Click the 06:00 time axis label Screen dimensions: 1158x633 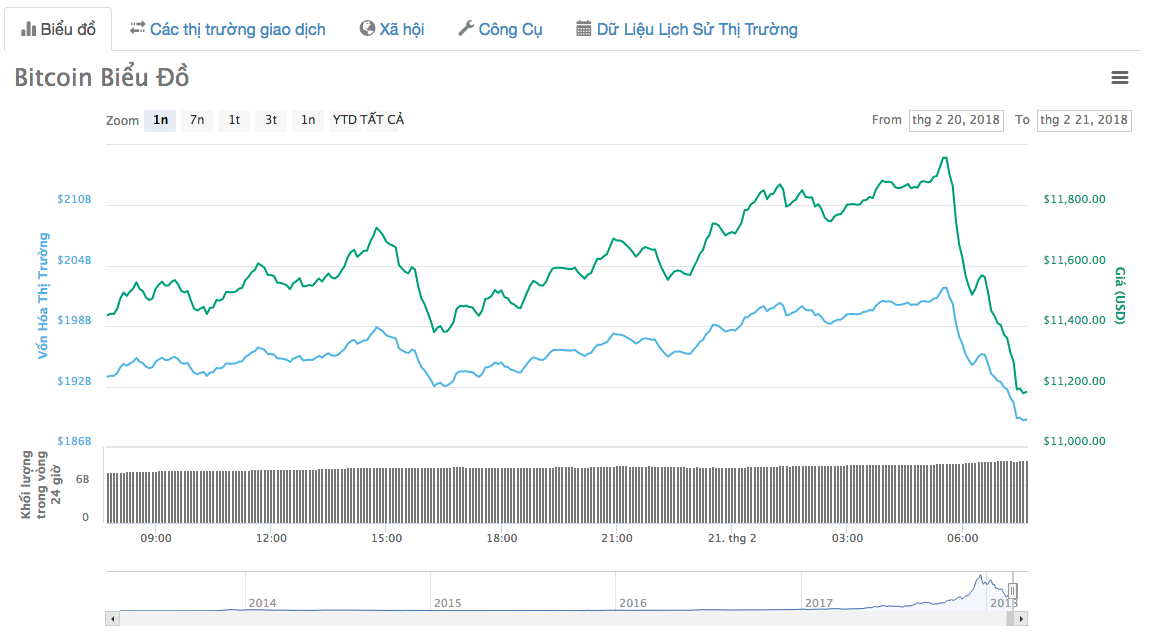[x=962, y=538]
